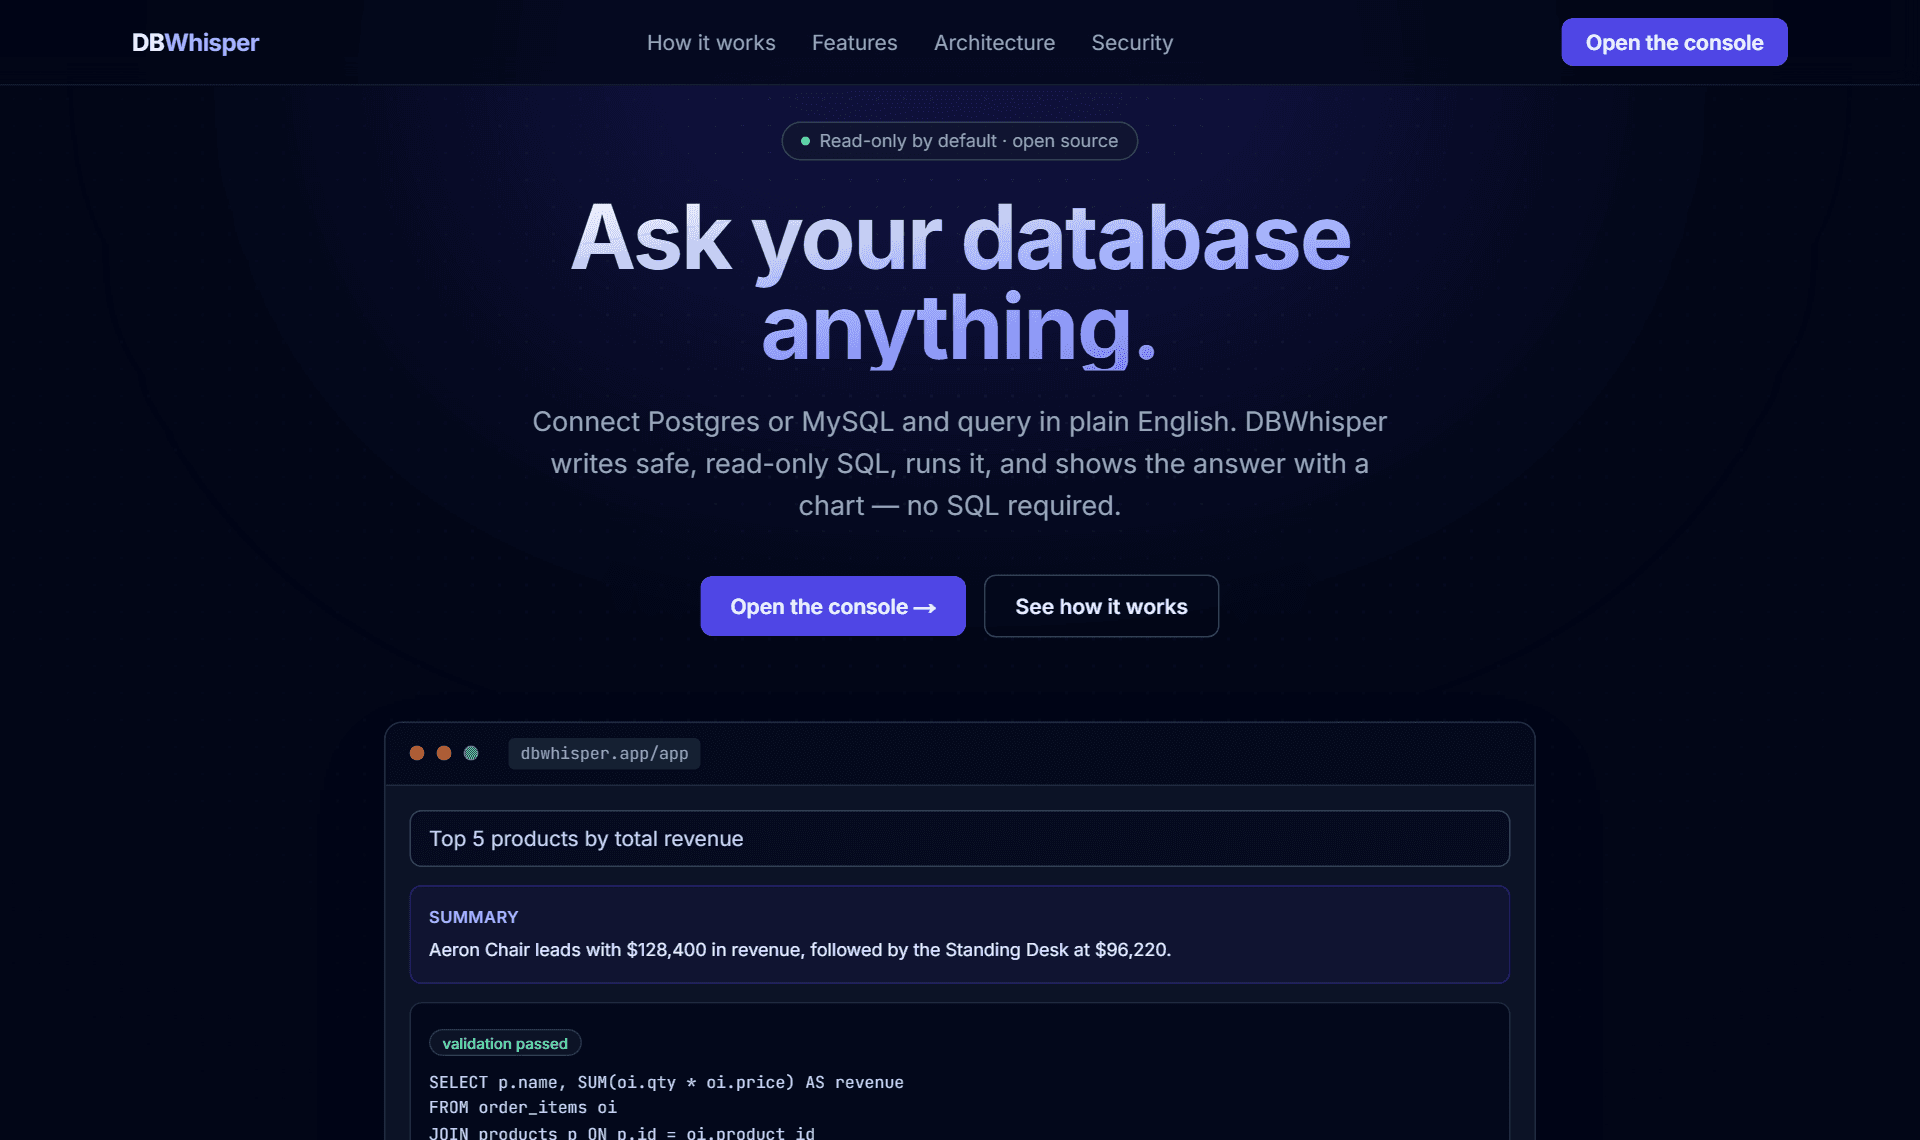Click the SUMMARY heading
The width and height of the screenshot is (1920, 1140).
pos(473,917)
